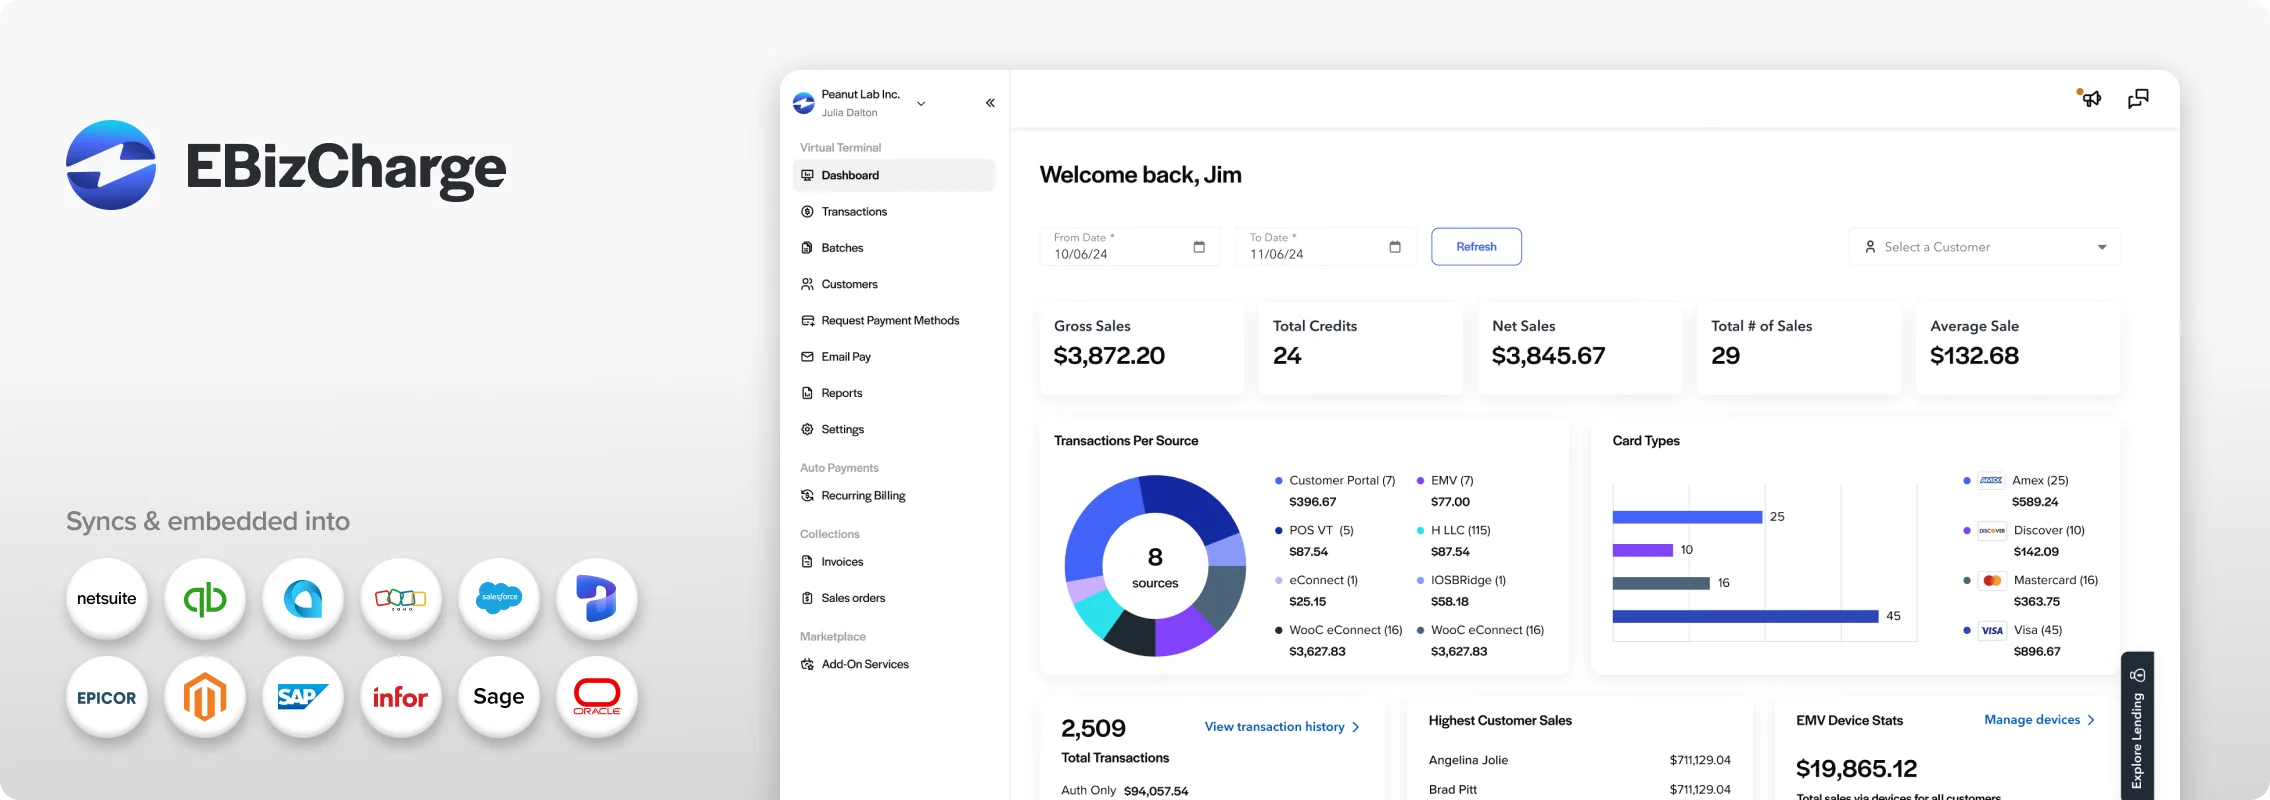Open the To Date calendar icon
Image resolution: width=2270 pixels, height=800 pixels.
pyautogui.click(x=1395, y=247)
